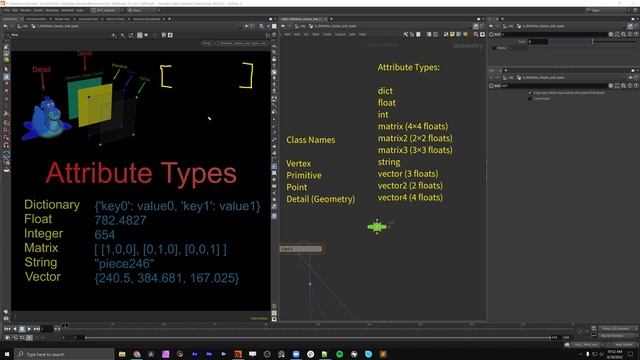Open Spotify from the taskbar
This screenshot has width=640, height=360.
tap(340, 354)
